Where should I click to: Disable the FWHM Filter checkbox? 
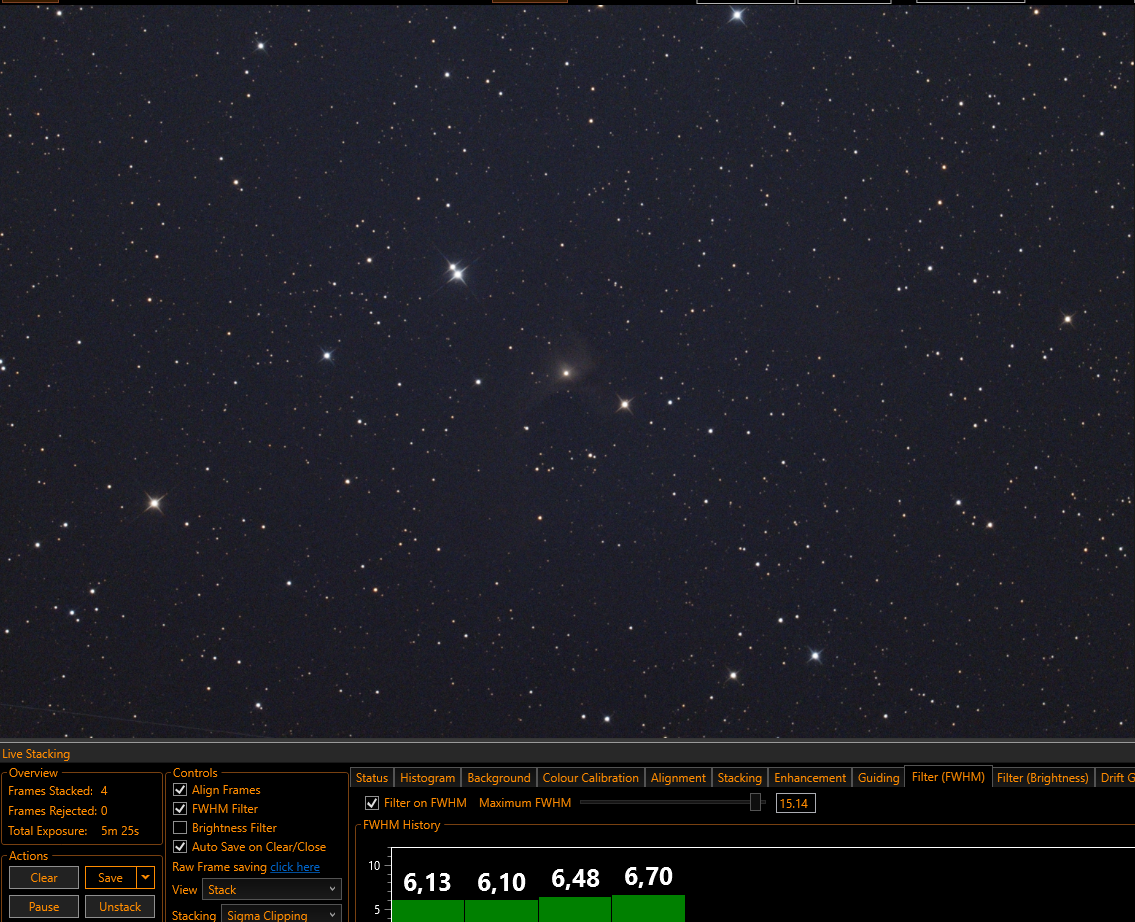click(x=180, y=808)
